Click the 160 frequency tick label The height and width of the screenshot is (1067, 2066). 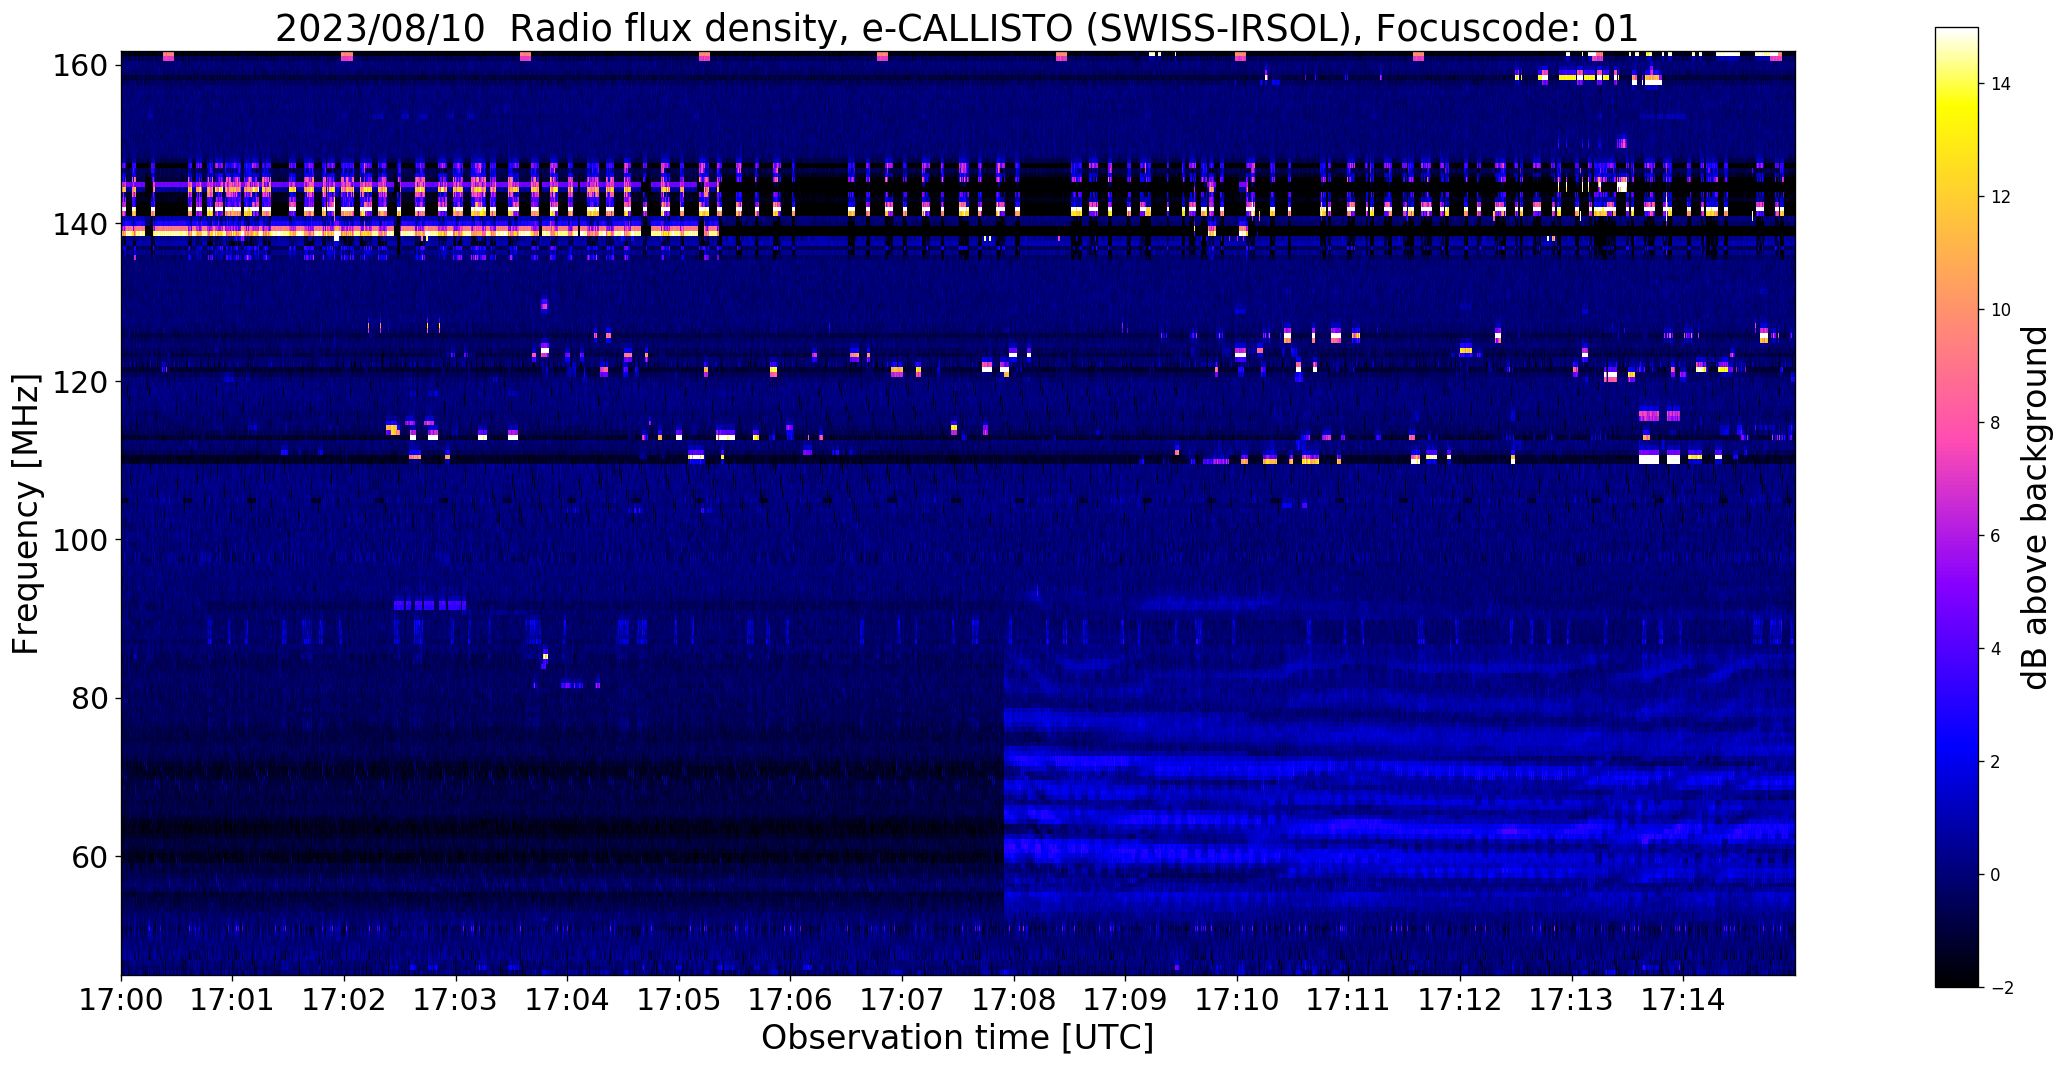coord(80,66)
